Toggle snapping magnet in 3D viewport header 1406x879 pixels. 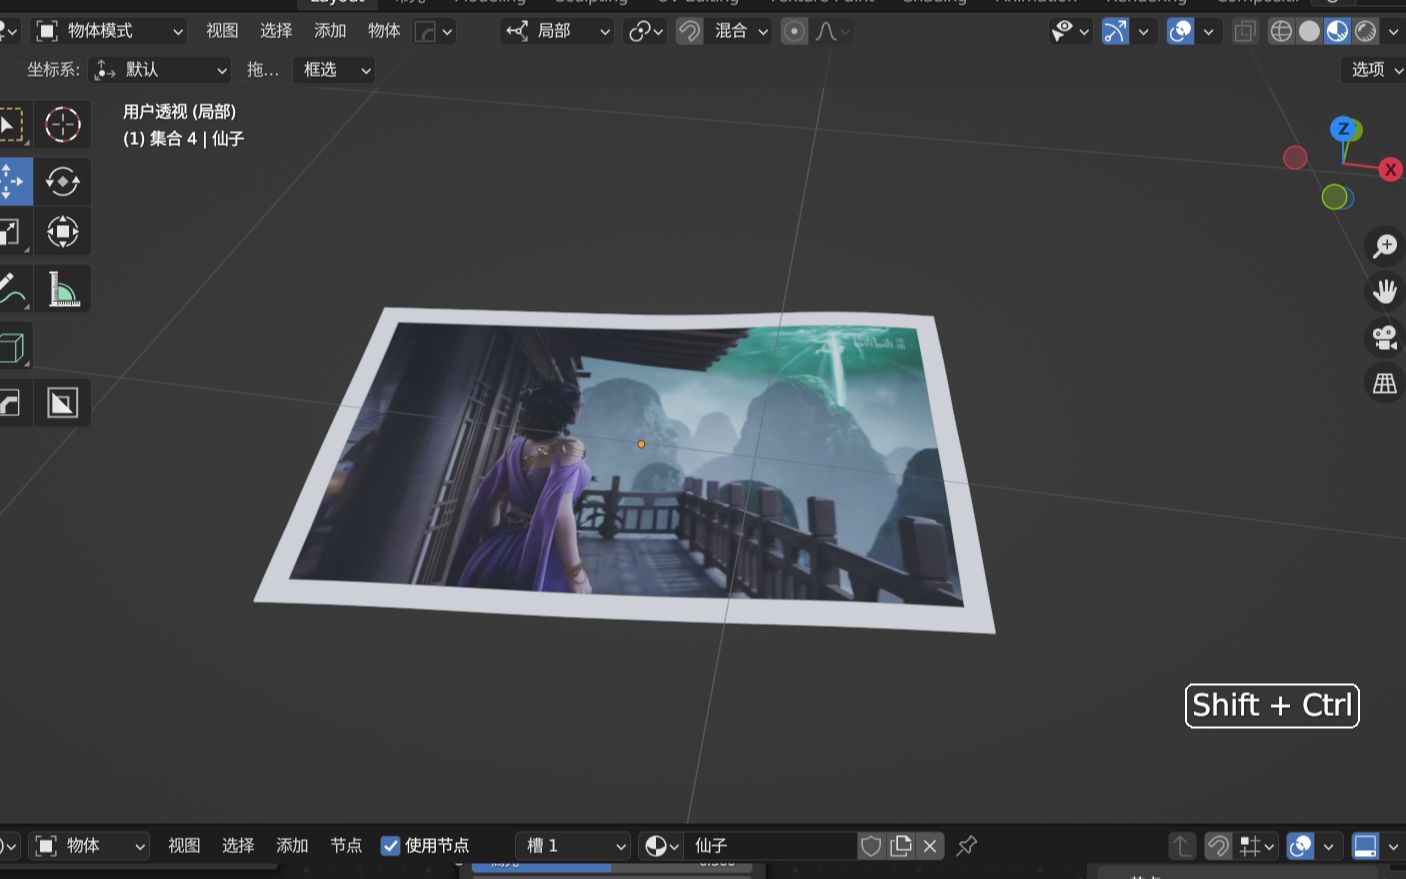click(x=689, y=31)
